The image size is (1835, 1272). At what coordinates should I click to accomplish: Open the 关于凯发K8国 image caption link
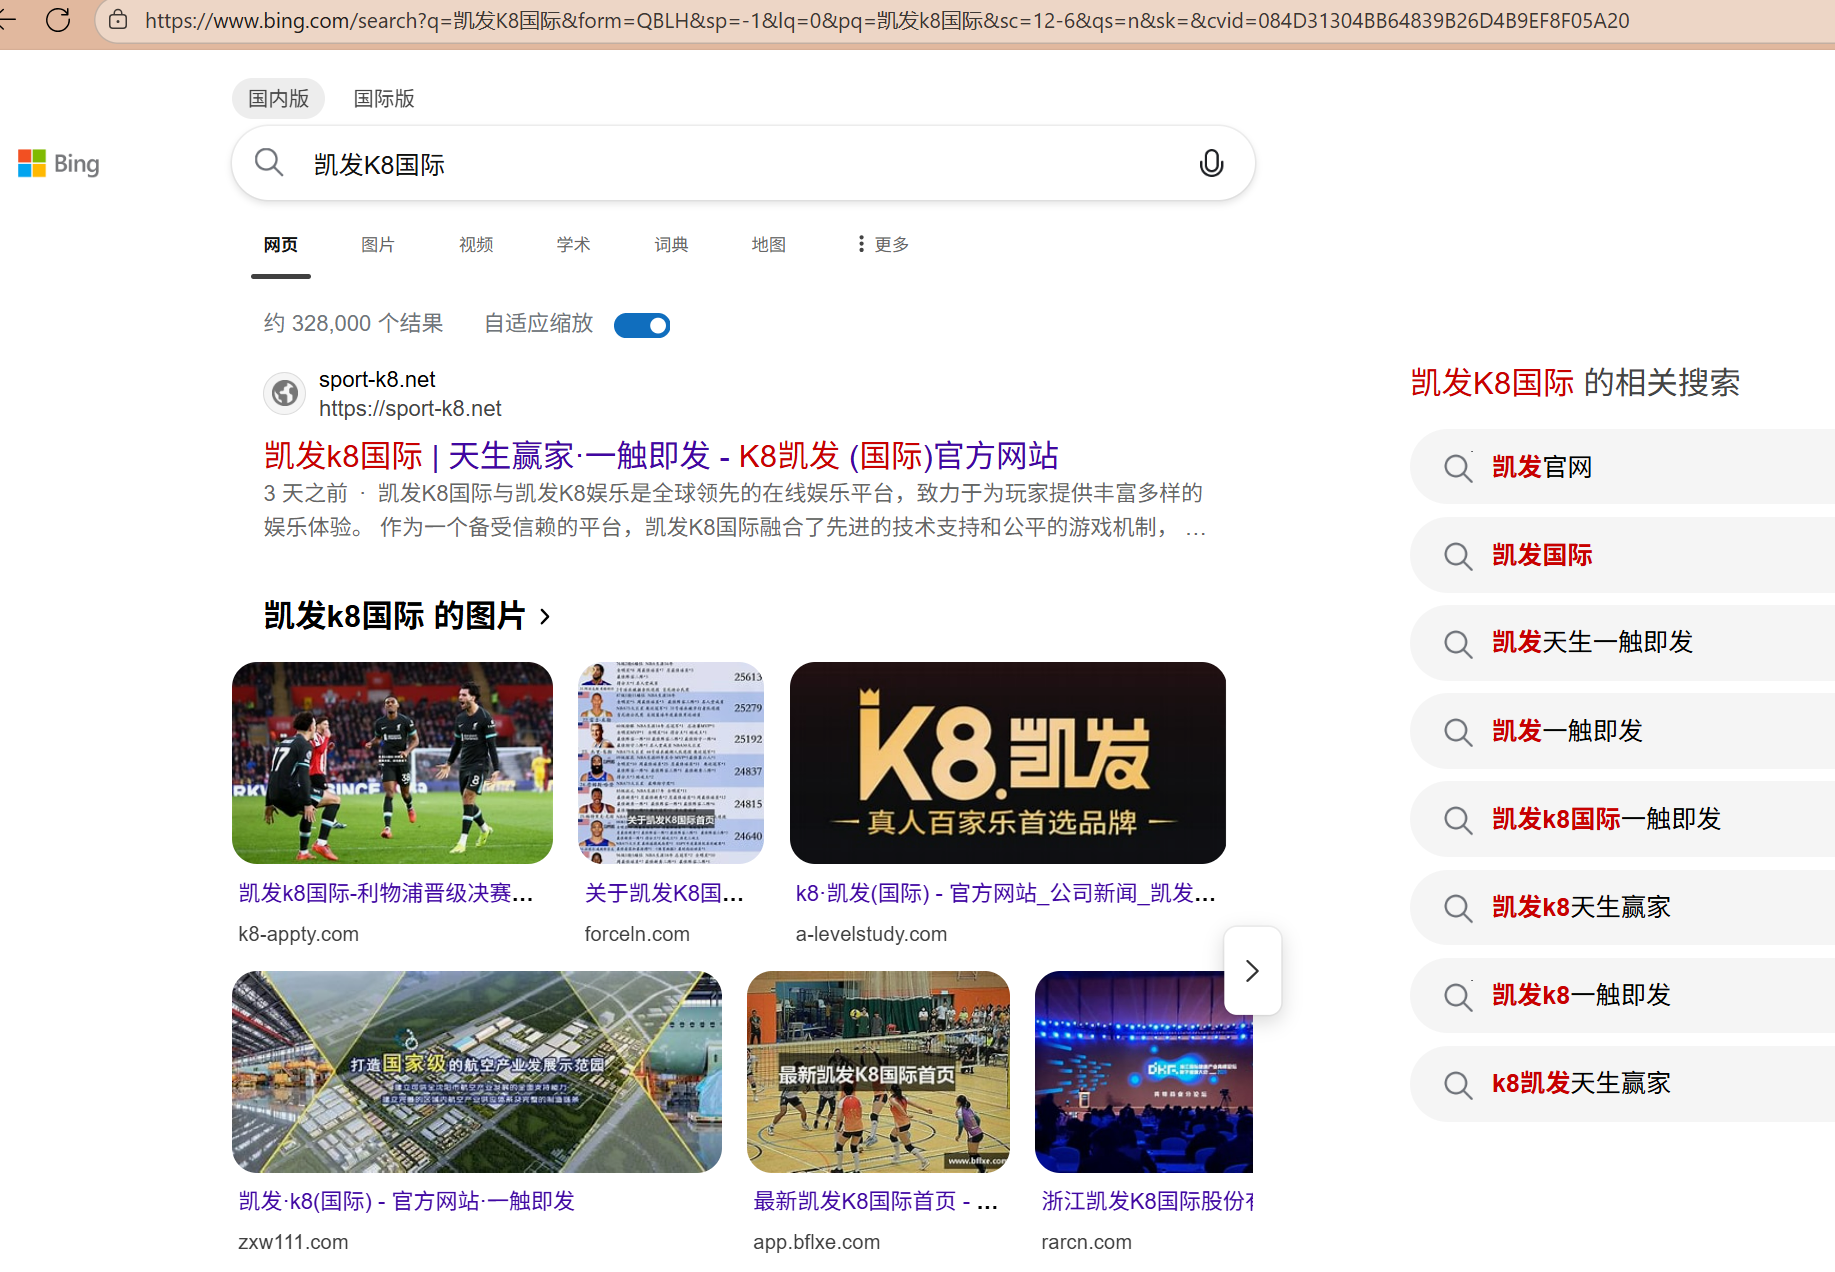(664, 893)
